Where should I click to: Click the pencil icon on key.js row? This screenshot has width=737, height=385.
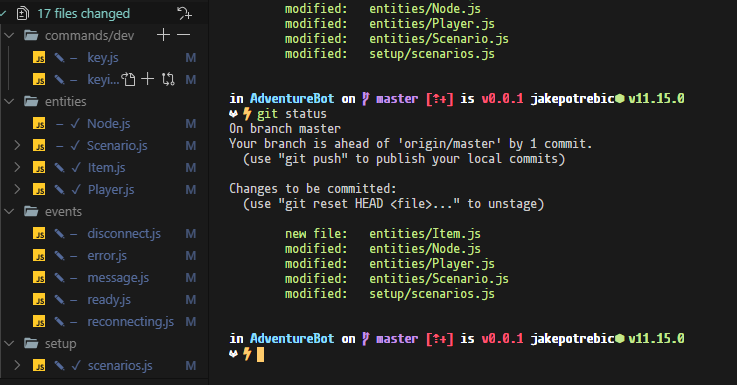59,58
